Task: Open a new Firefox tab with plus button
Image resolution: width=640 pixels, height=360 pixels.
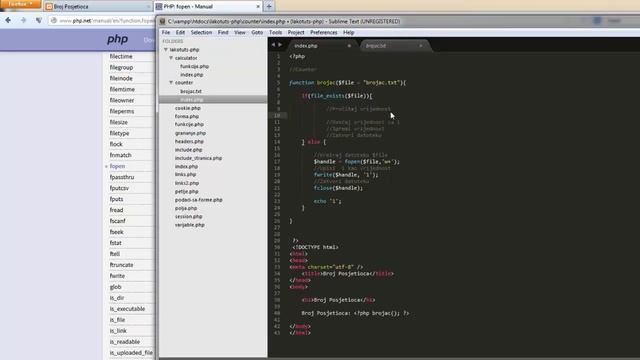Action: coord(269,7)
